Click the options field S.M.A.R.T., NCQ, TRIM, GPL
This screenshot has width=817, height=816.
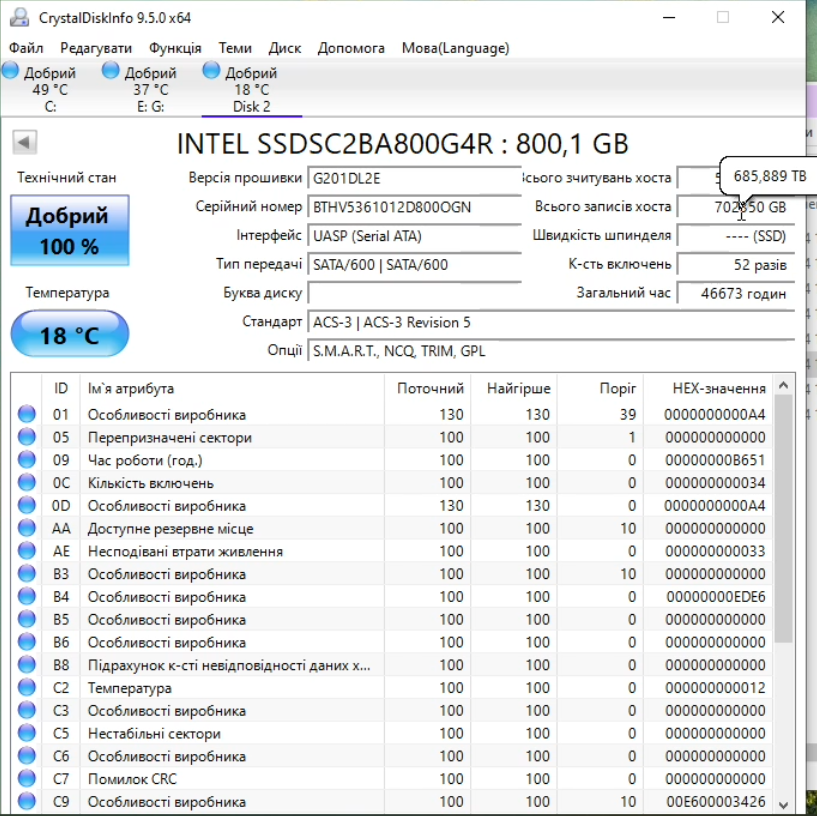tap(551, 351)
